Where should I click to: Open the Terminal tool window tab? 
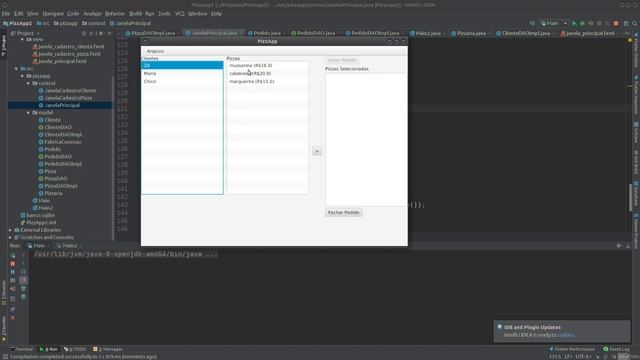22,349
